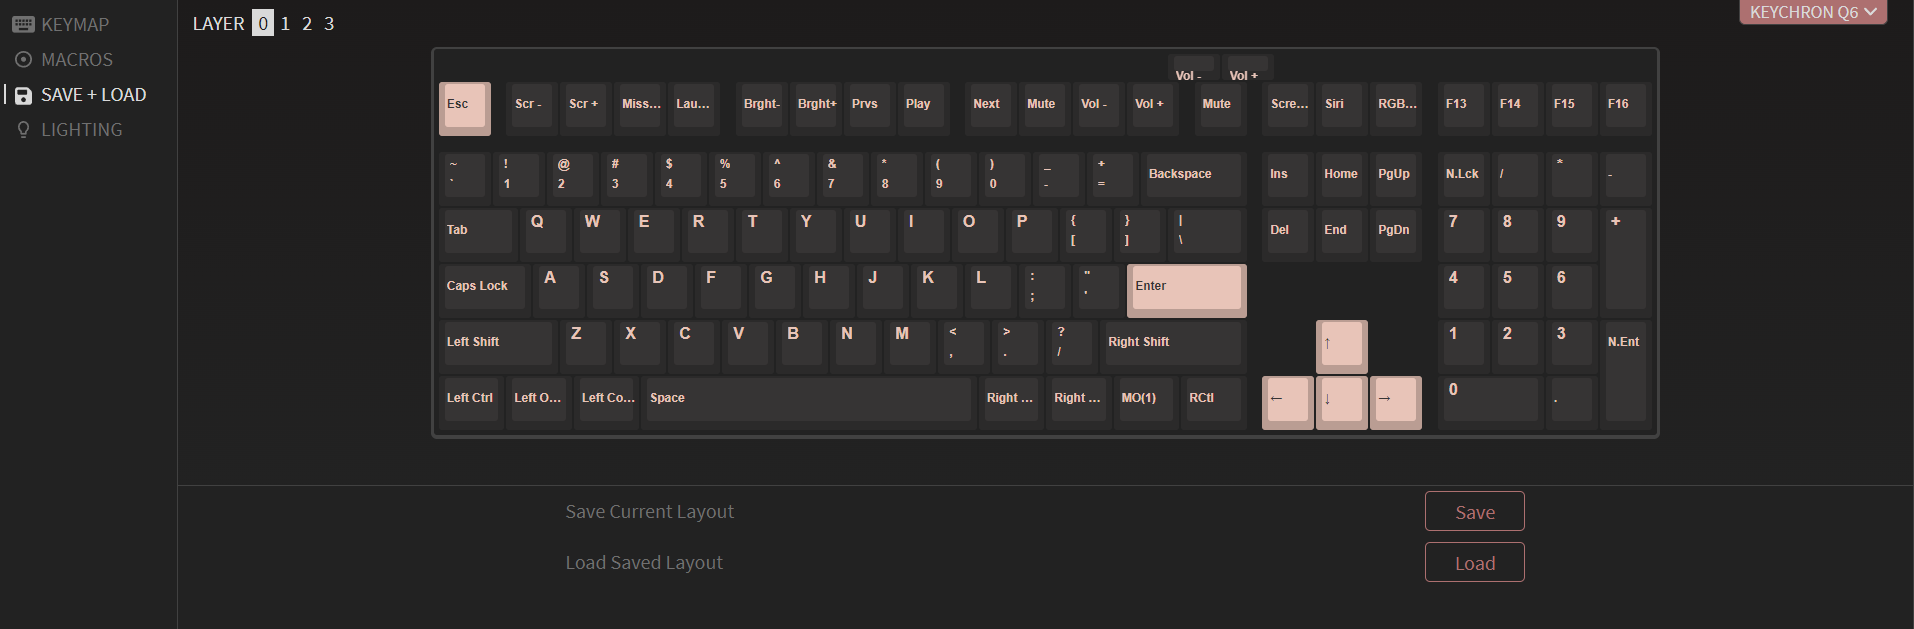Select the Esc key on keyboard
Image resolution: width=1914 pixels, height=629 pixels.
tap(464, 107)
